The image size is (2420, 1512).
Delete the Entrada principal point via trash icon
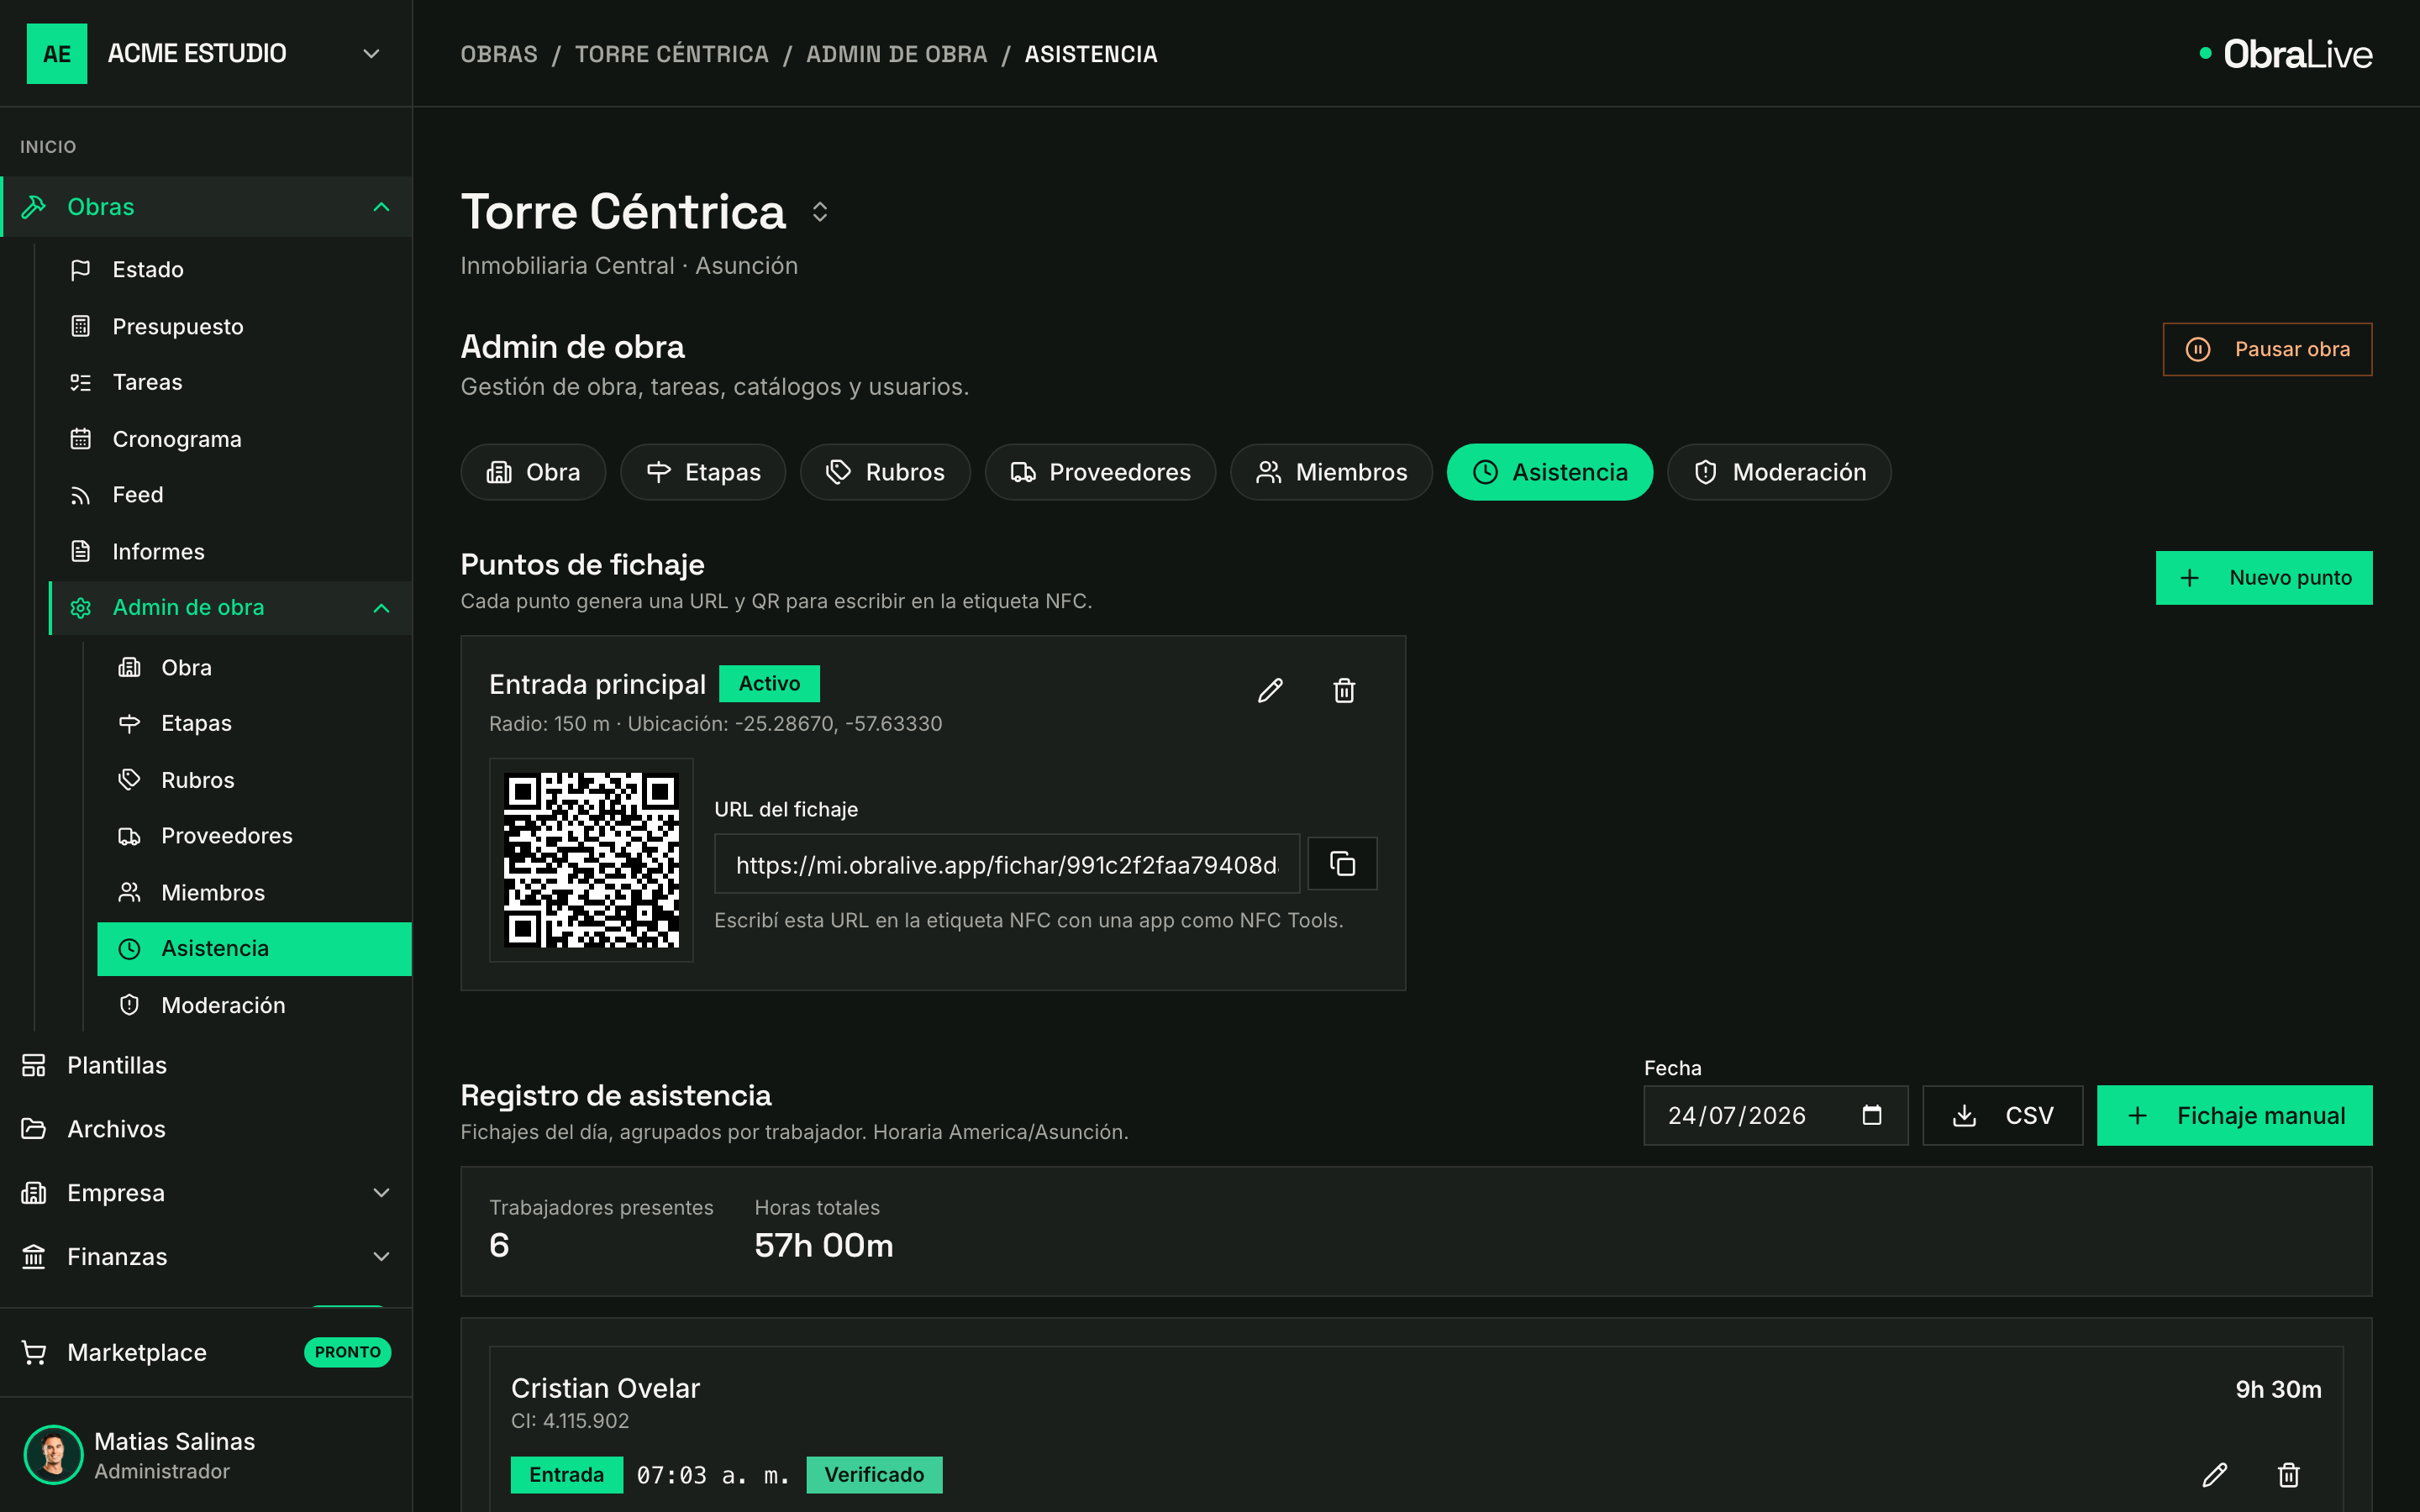[1344, 690]
